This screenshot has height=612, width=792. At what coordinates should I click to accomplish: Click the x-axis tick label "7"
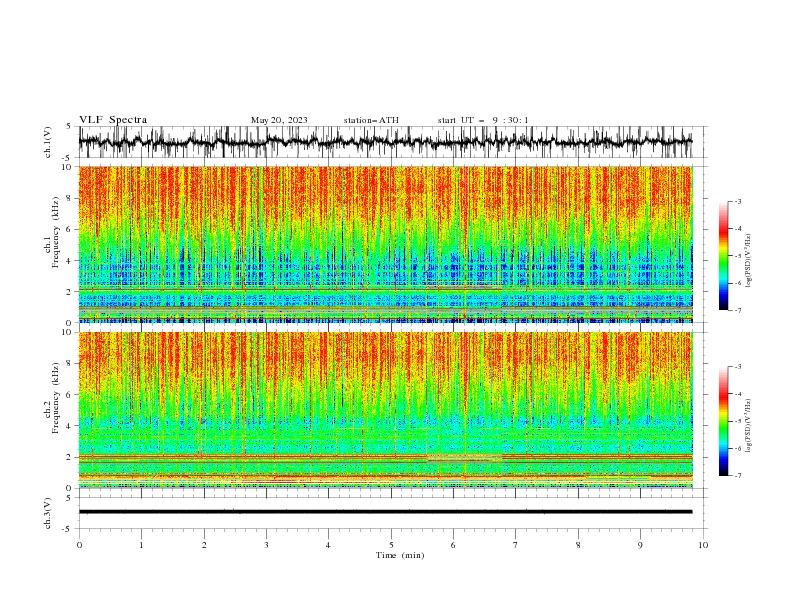point(516,545)
